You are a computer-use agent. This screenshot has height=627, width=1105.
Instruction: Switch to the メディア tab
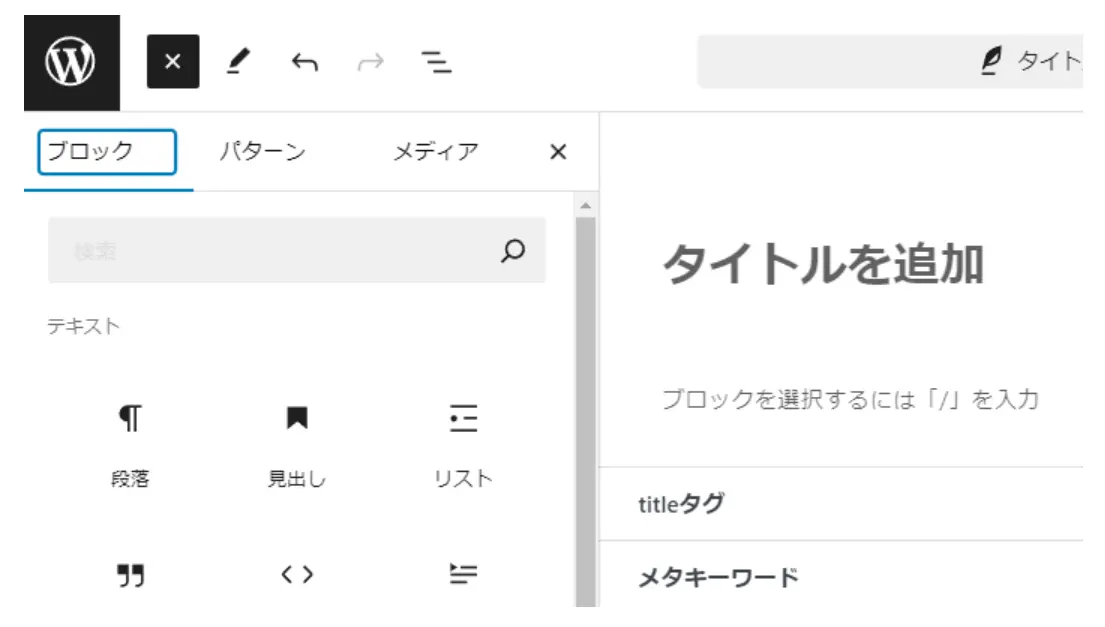pyautogui.click(x=436, y=151)
